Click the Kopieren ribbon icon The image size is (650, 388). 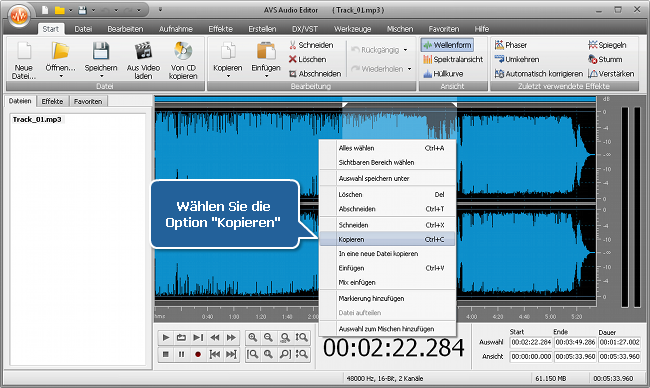[228, 51]
